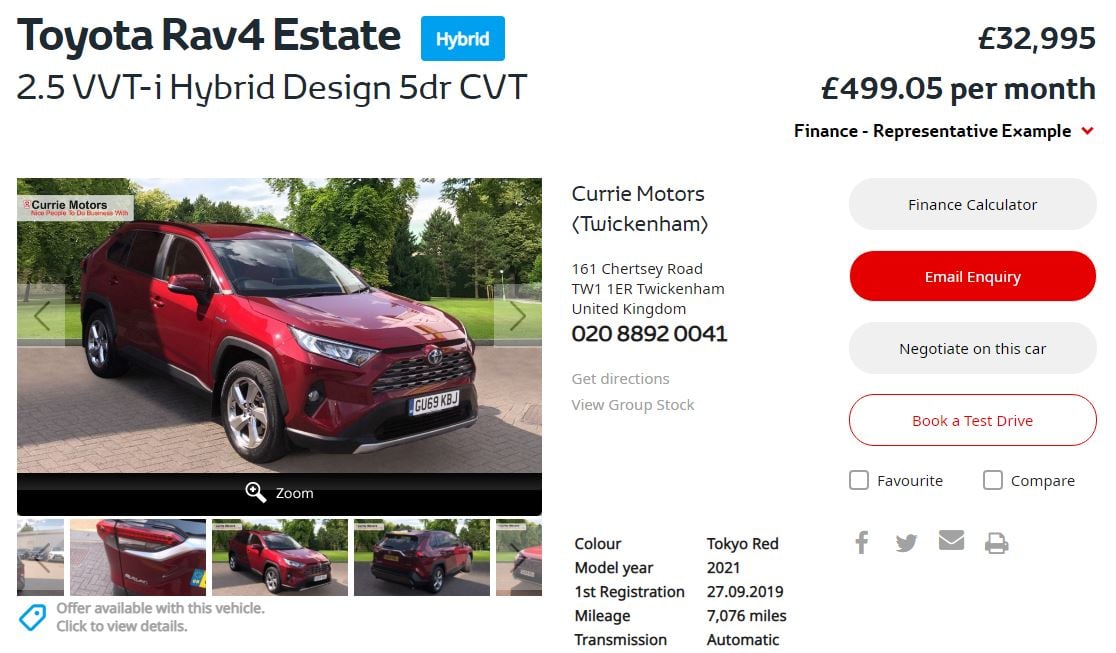The height and width of the screenshot is (653, 1116).
Task: Open View Group Stock link
Action: [633, 404]
